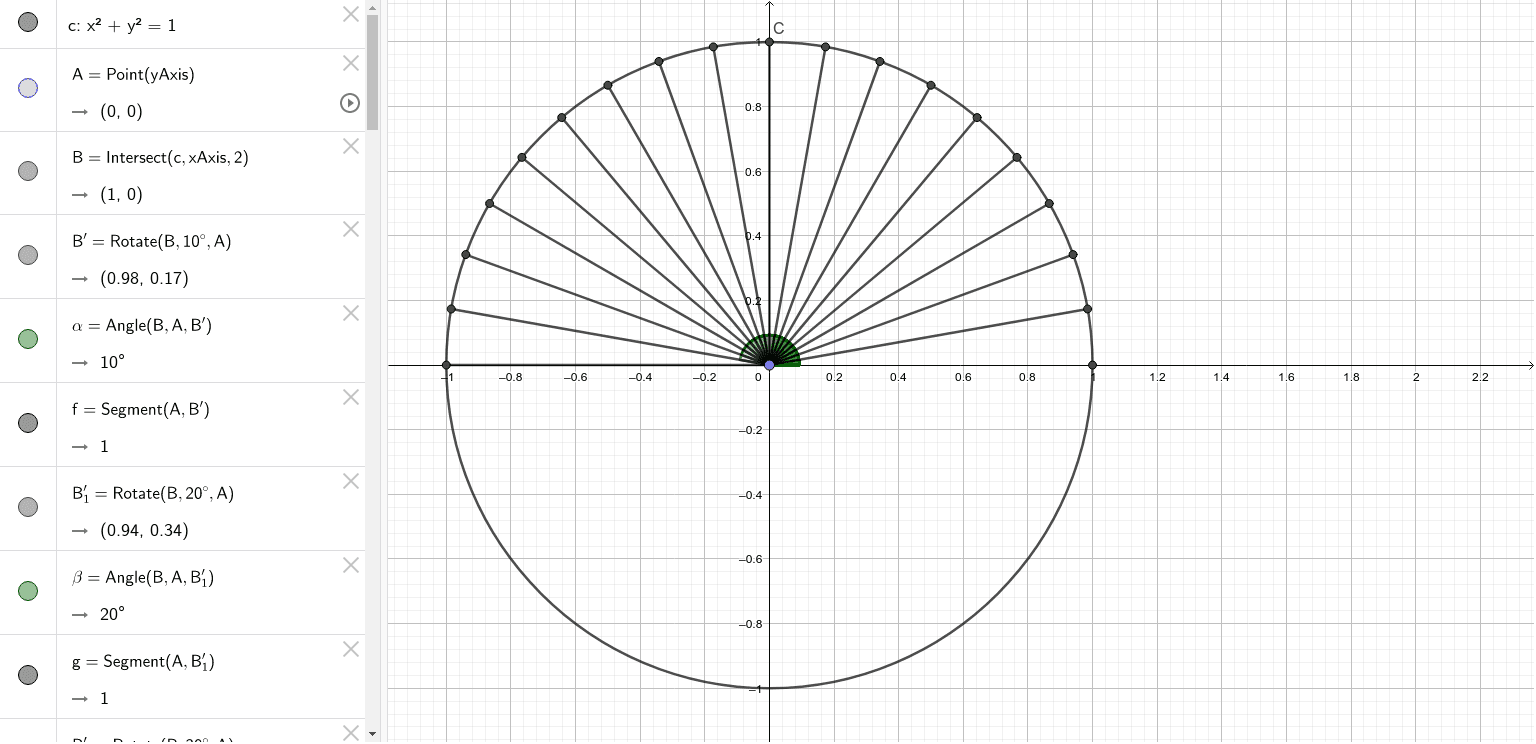The image size is (1536, 744).
Task: Click the angle value 20°
Action: click(112, 614)
